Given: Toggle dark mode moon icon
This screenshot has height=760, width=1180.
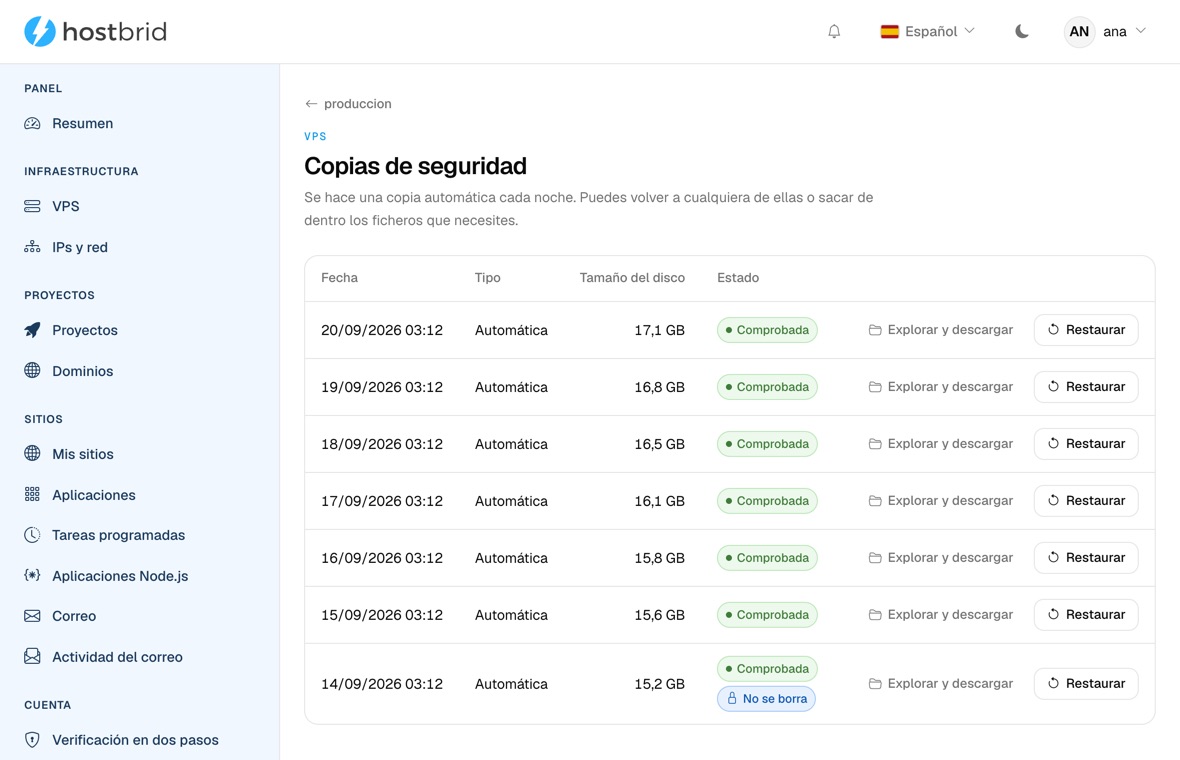Looking at the screenshot, I should [1021, 32].
